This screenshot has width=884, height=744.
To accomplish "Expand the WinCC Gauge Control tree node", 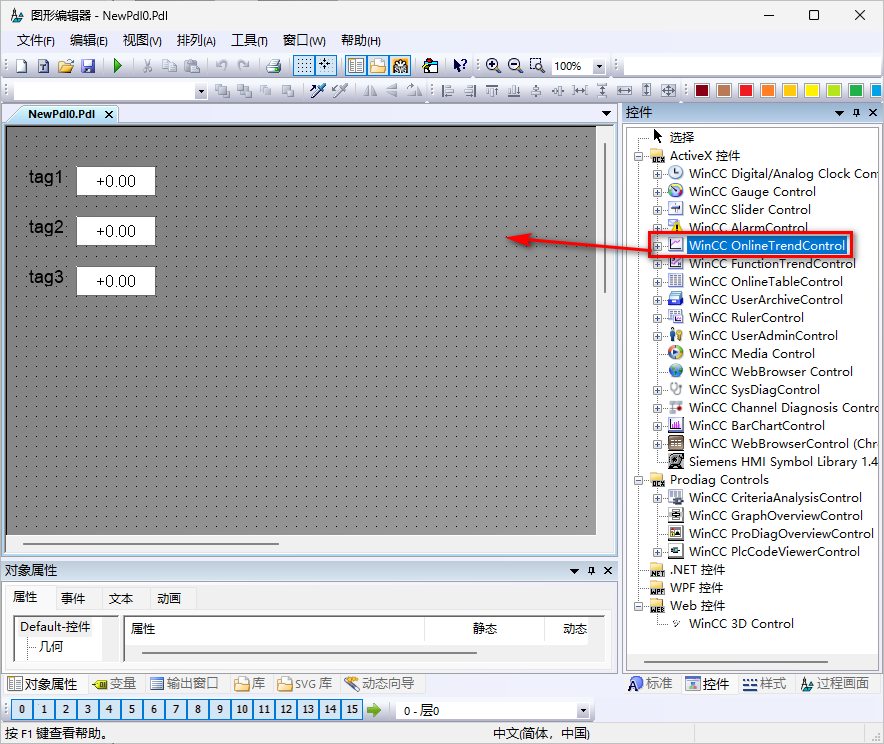I will [657, 192].
